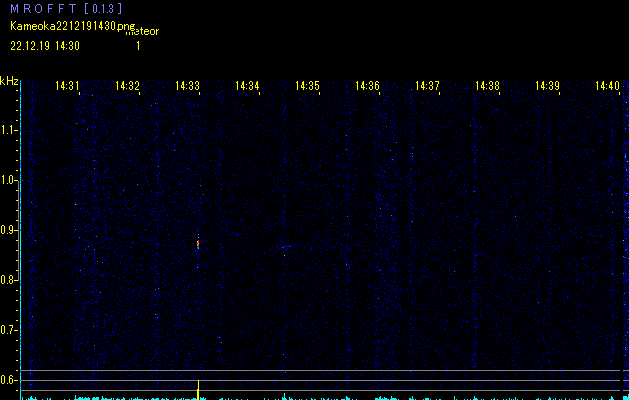Viewport: 629px width, 400px height.
Task: Click the 0.8 kHz frequency label
Action: [8, 280]
